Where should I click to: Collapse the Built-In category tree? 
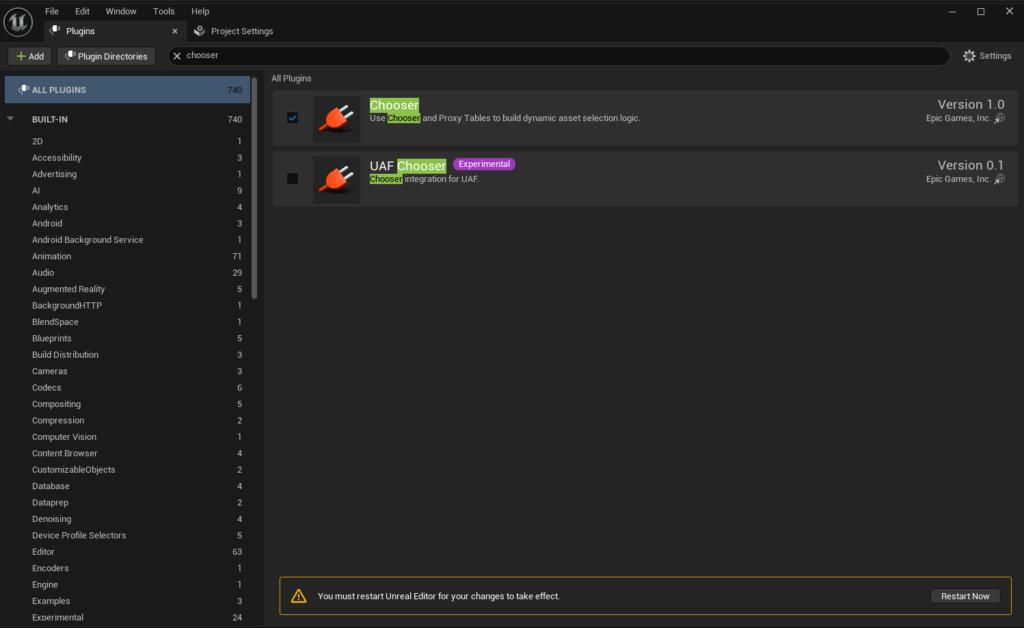(11, 119)
